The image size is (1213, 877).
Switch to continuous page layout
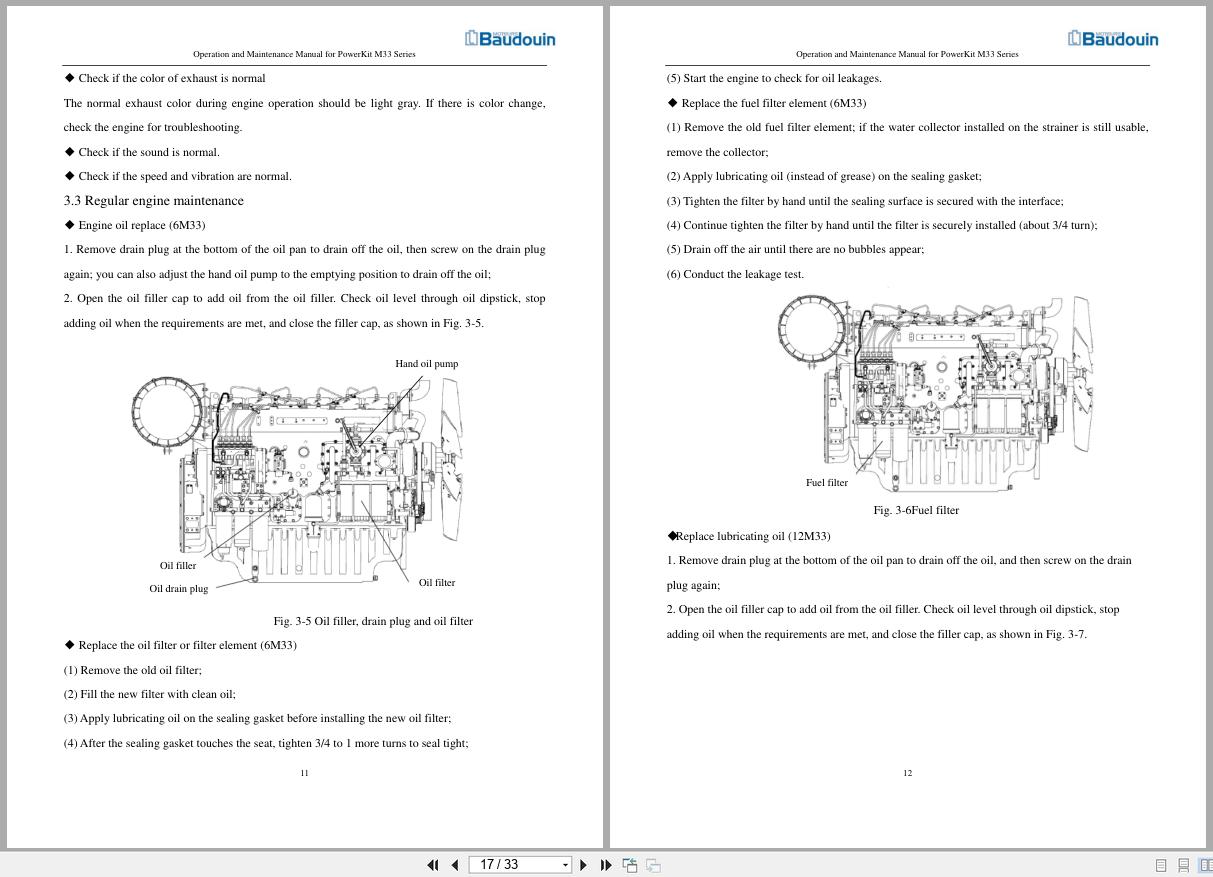click(1183, 866)
